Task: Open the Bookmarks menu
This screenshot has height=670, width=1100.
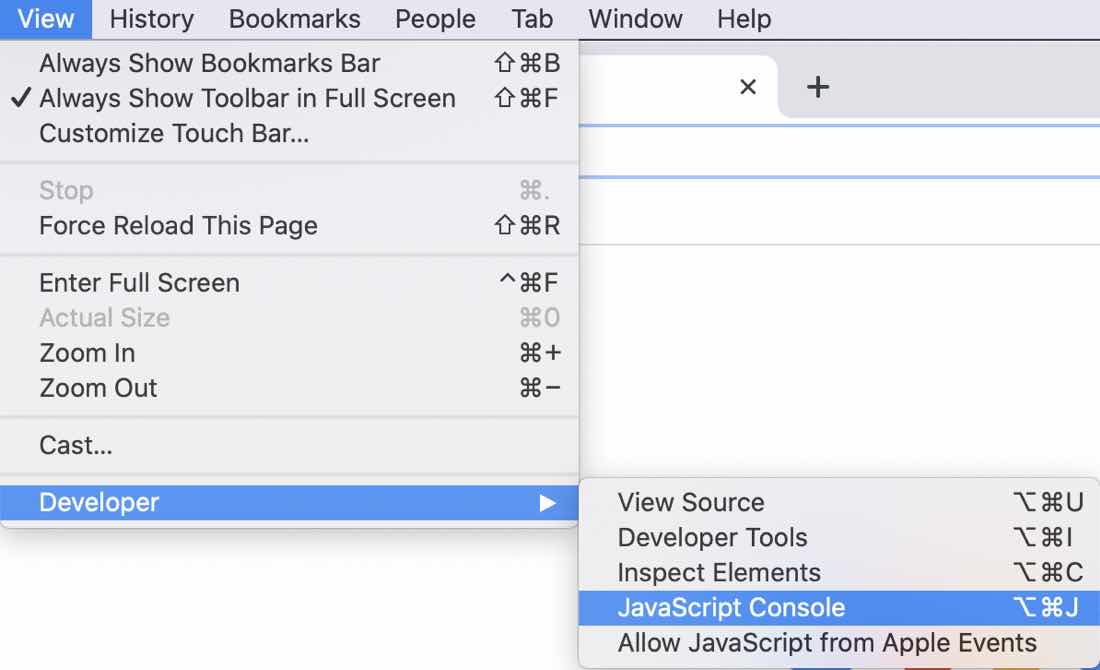Action: coord(294,18)
